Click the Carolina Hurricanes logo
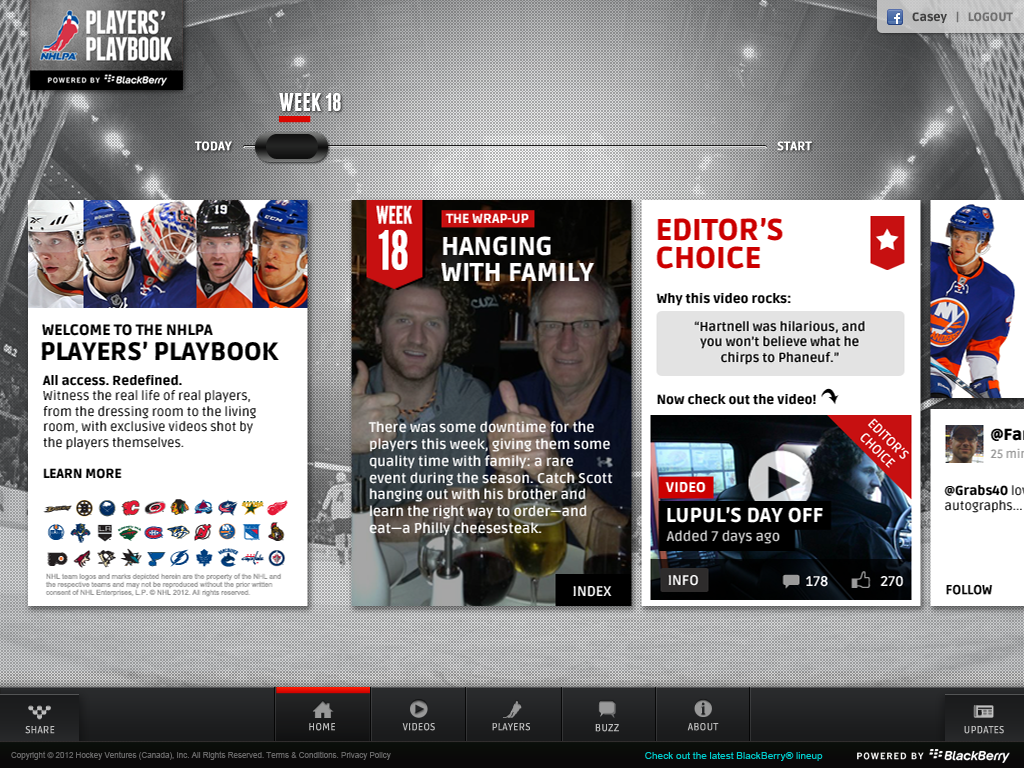This screenshot has height=768, width=1024. click(x=155, y=508)
